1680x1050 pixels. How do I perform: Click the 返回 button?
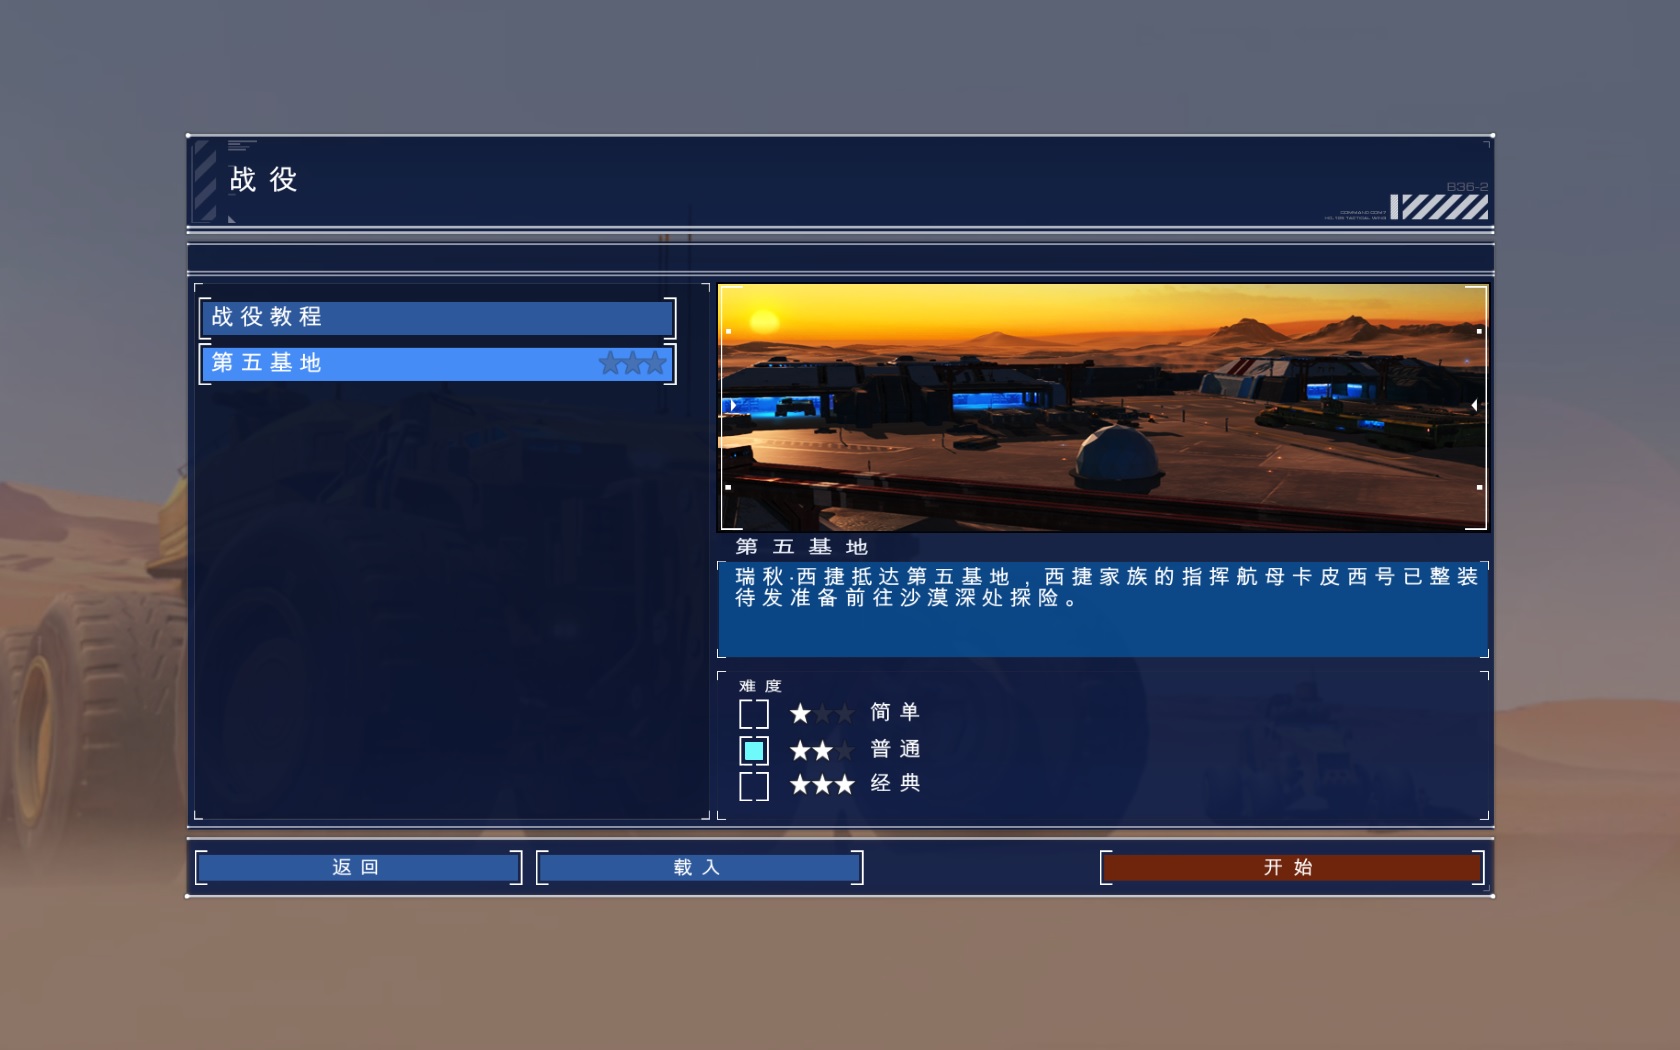coord(358,867)
